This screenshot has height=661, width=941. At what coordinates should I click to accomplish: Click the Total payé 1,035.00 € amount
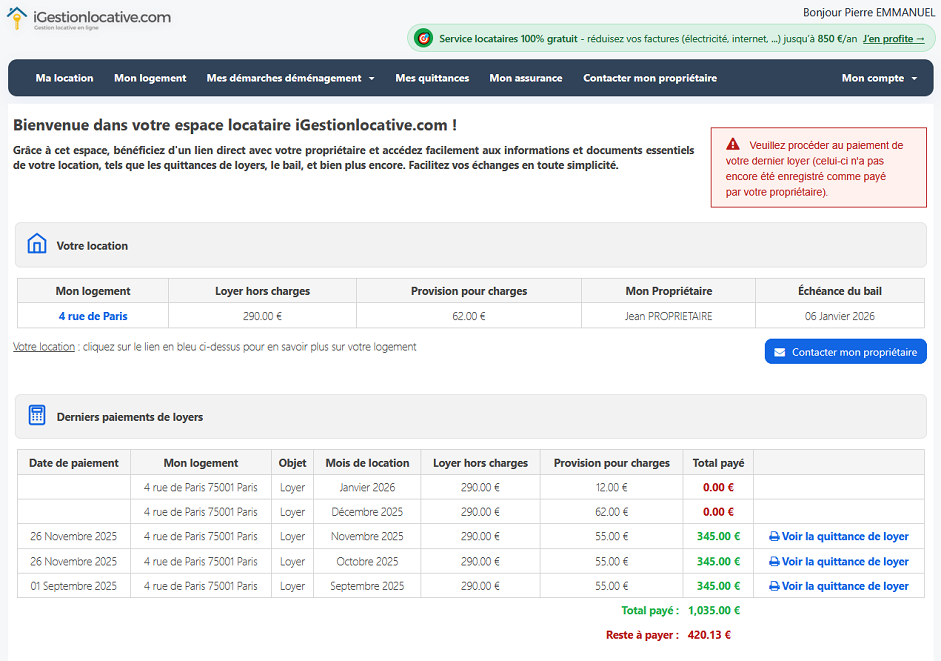click(x=714, y=611)
